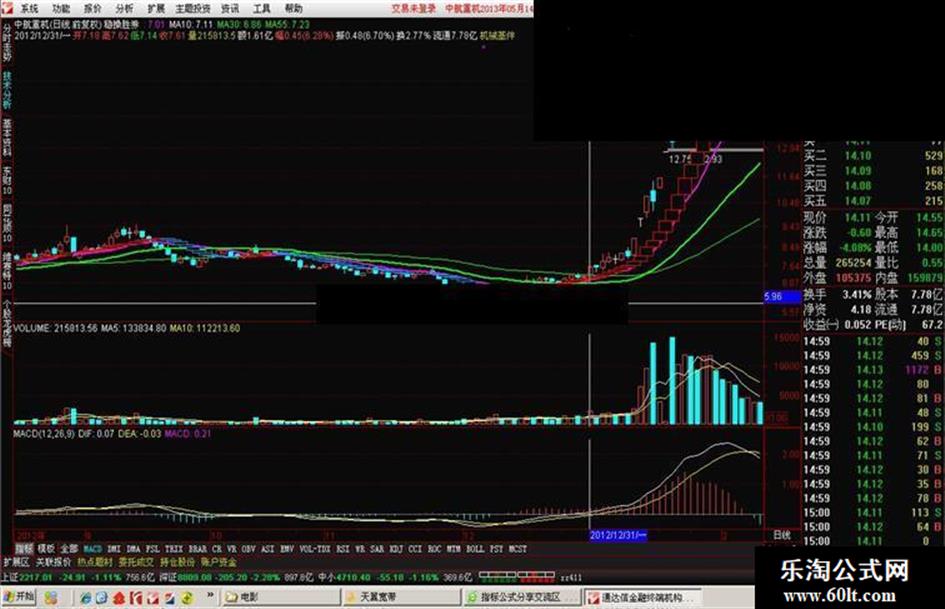Open the 功能 menu
The height and width of the screenshot is (609, 945).
click(61, 8)
